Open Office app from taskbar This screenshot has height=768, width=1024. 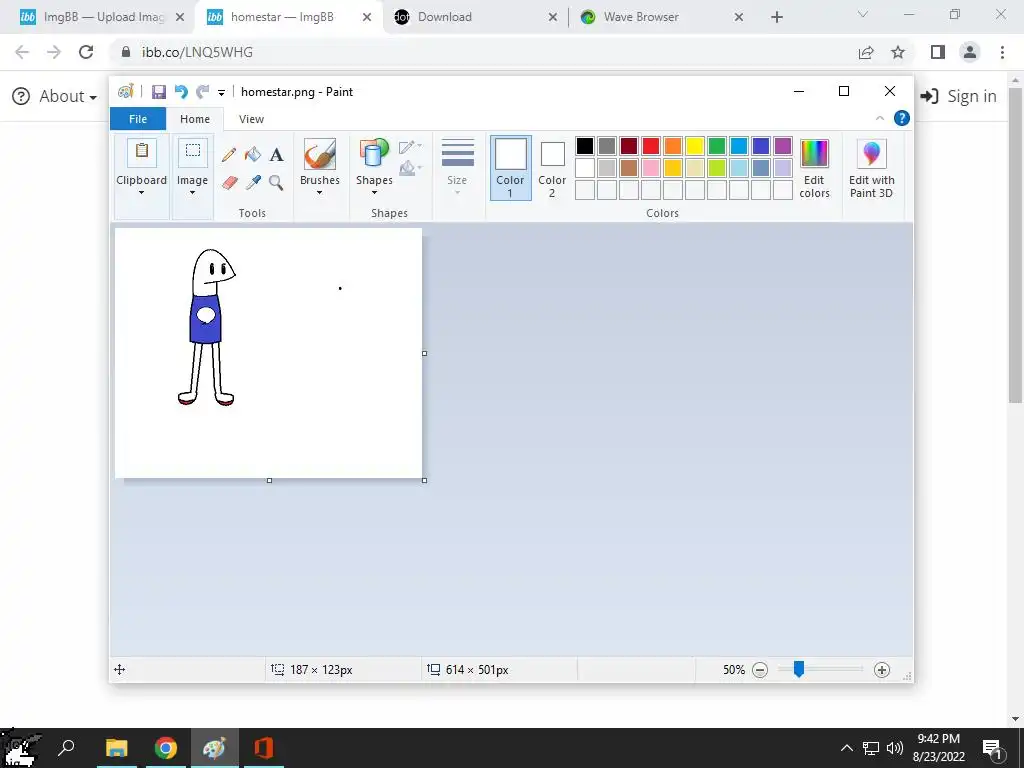click(264, 748)
